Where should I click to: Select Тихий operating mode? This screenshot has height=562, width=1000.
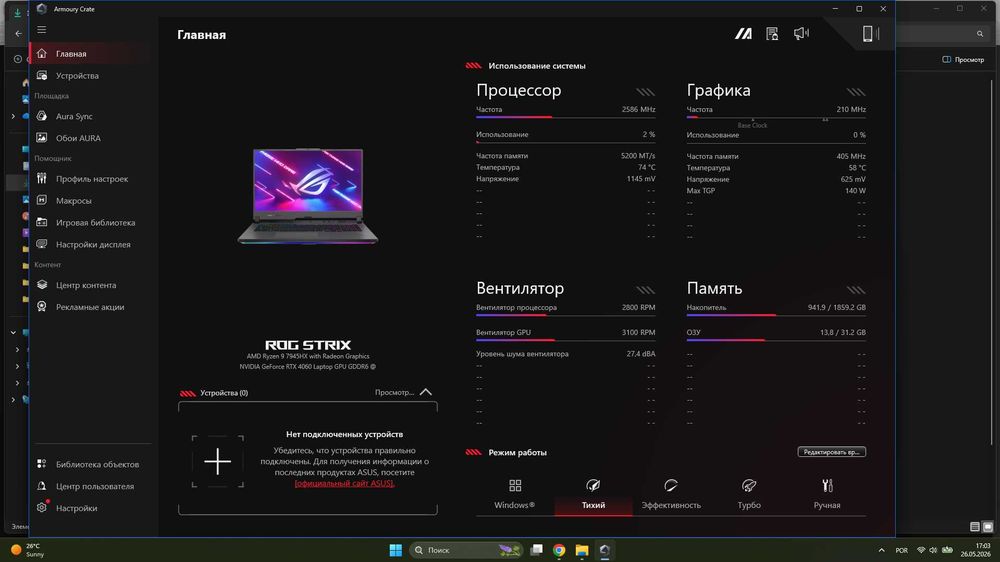click(593, 494)
